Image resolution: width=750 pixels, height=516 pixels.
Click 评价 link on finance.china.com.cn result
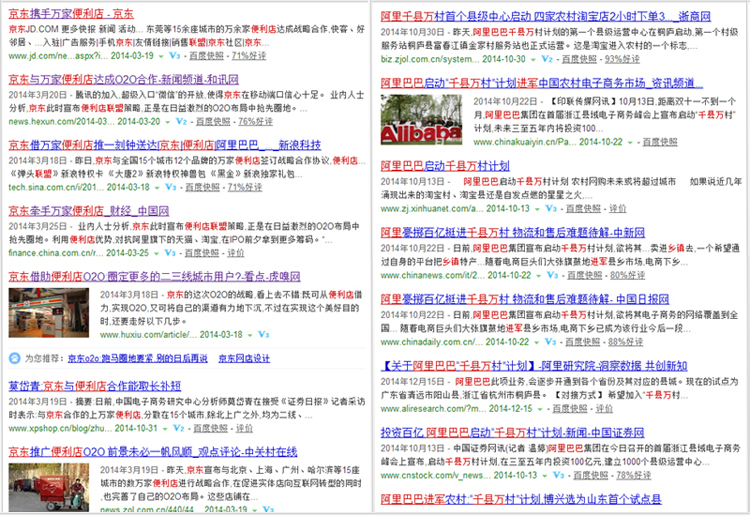point(236,253)
